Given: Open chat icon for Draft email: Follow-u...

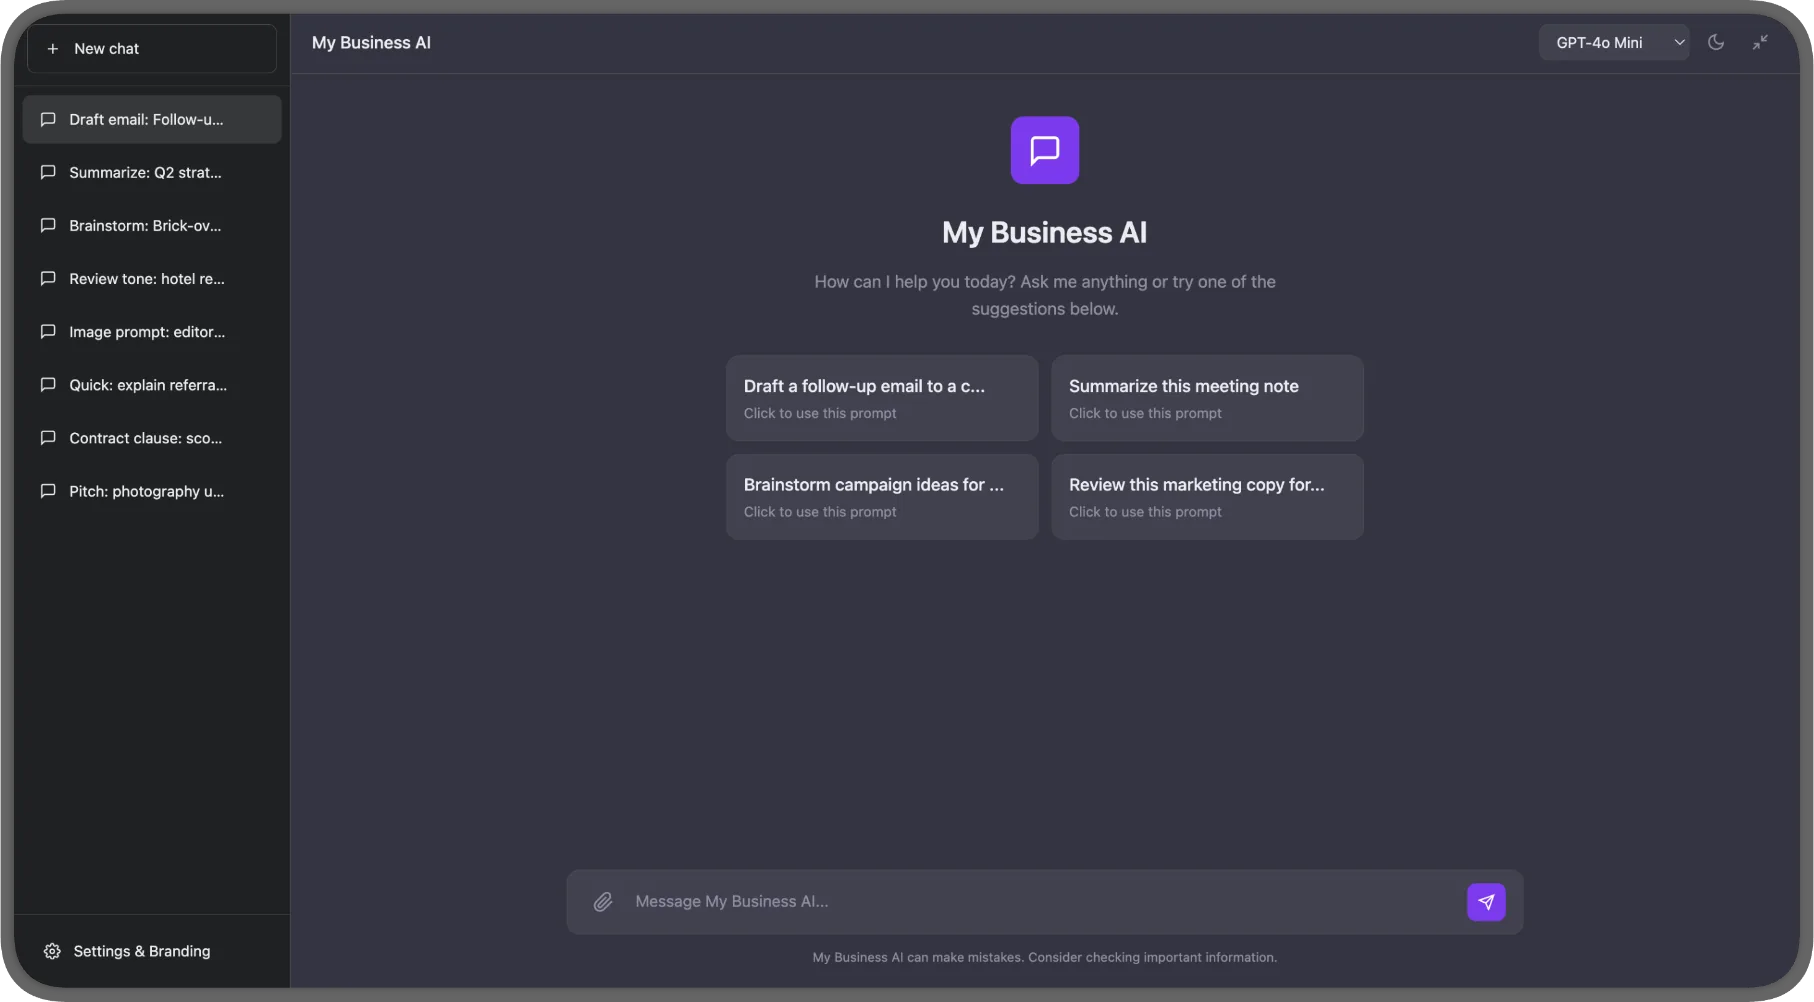Looking at the screenshot, I should (x=47, y=119).
